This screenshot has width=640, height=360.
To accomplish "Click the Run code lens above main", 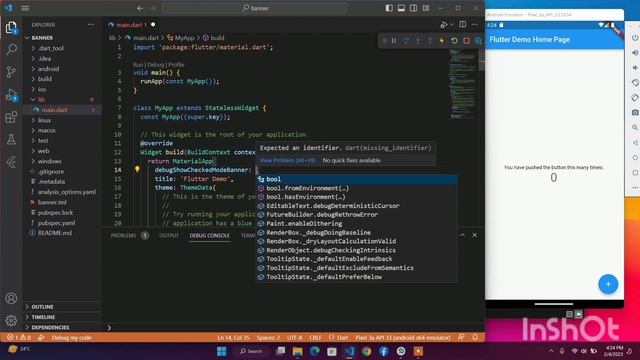I will pyautogui.click(x=138, y=64).
